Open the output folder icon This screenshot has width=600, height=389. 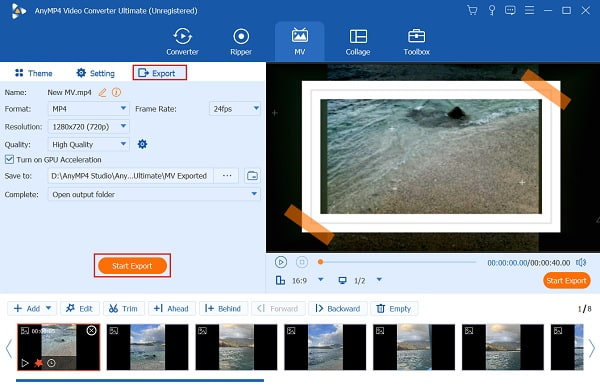click(x=253, y=176)
